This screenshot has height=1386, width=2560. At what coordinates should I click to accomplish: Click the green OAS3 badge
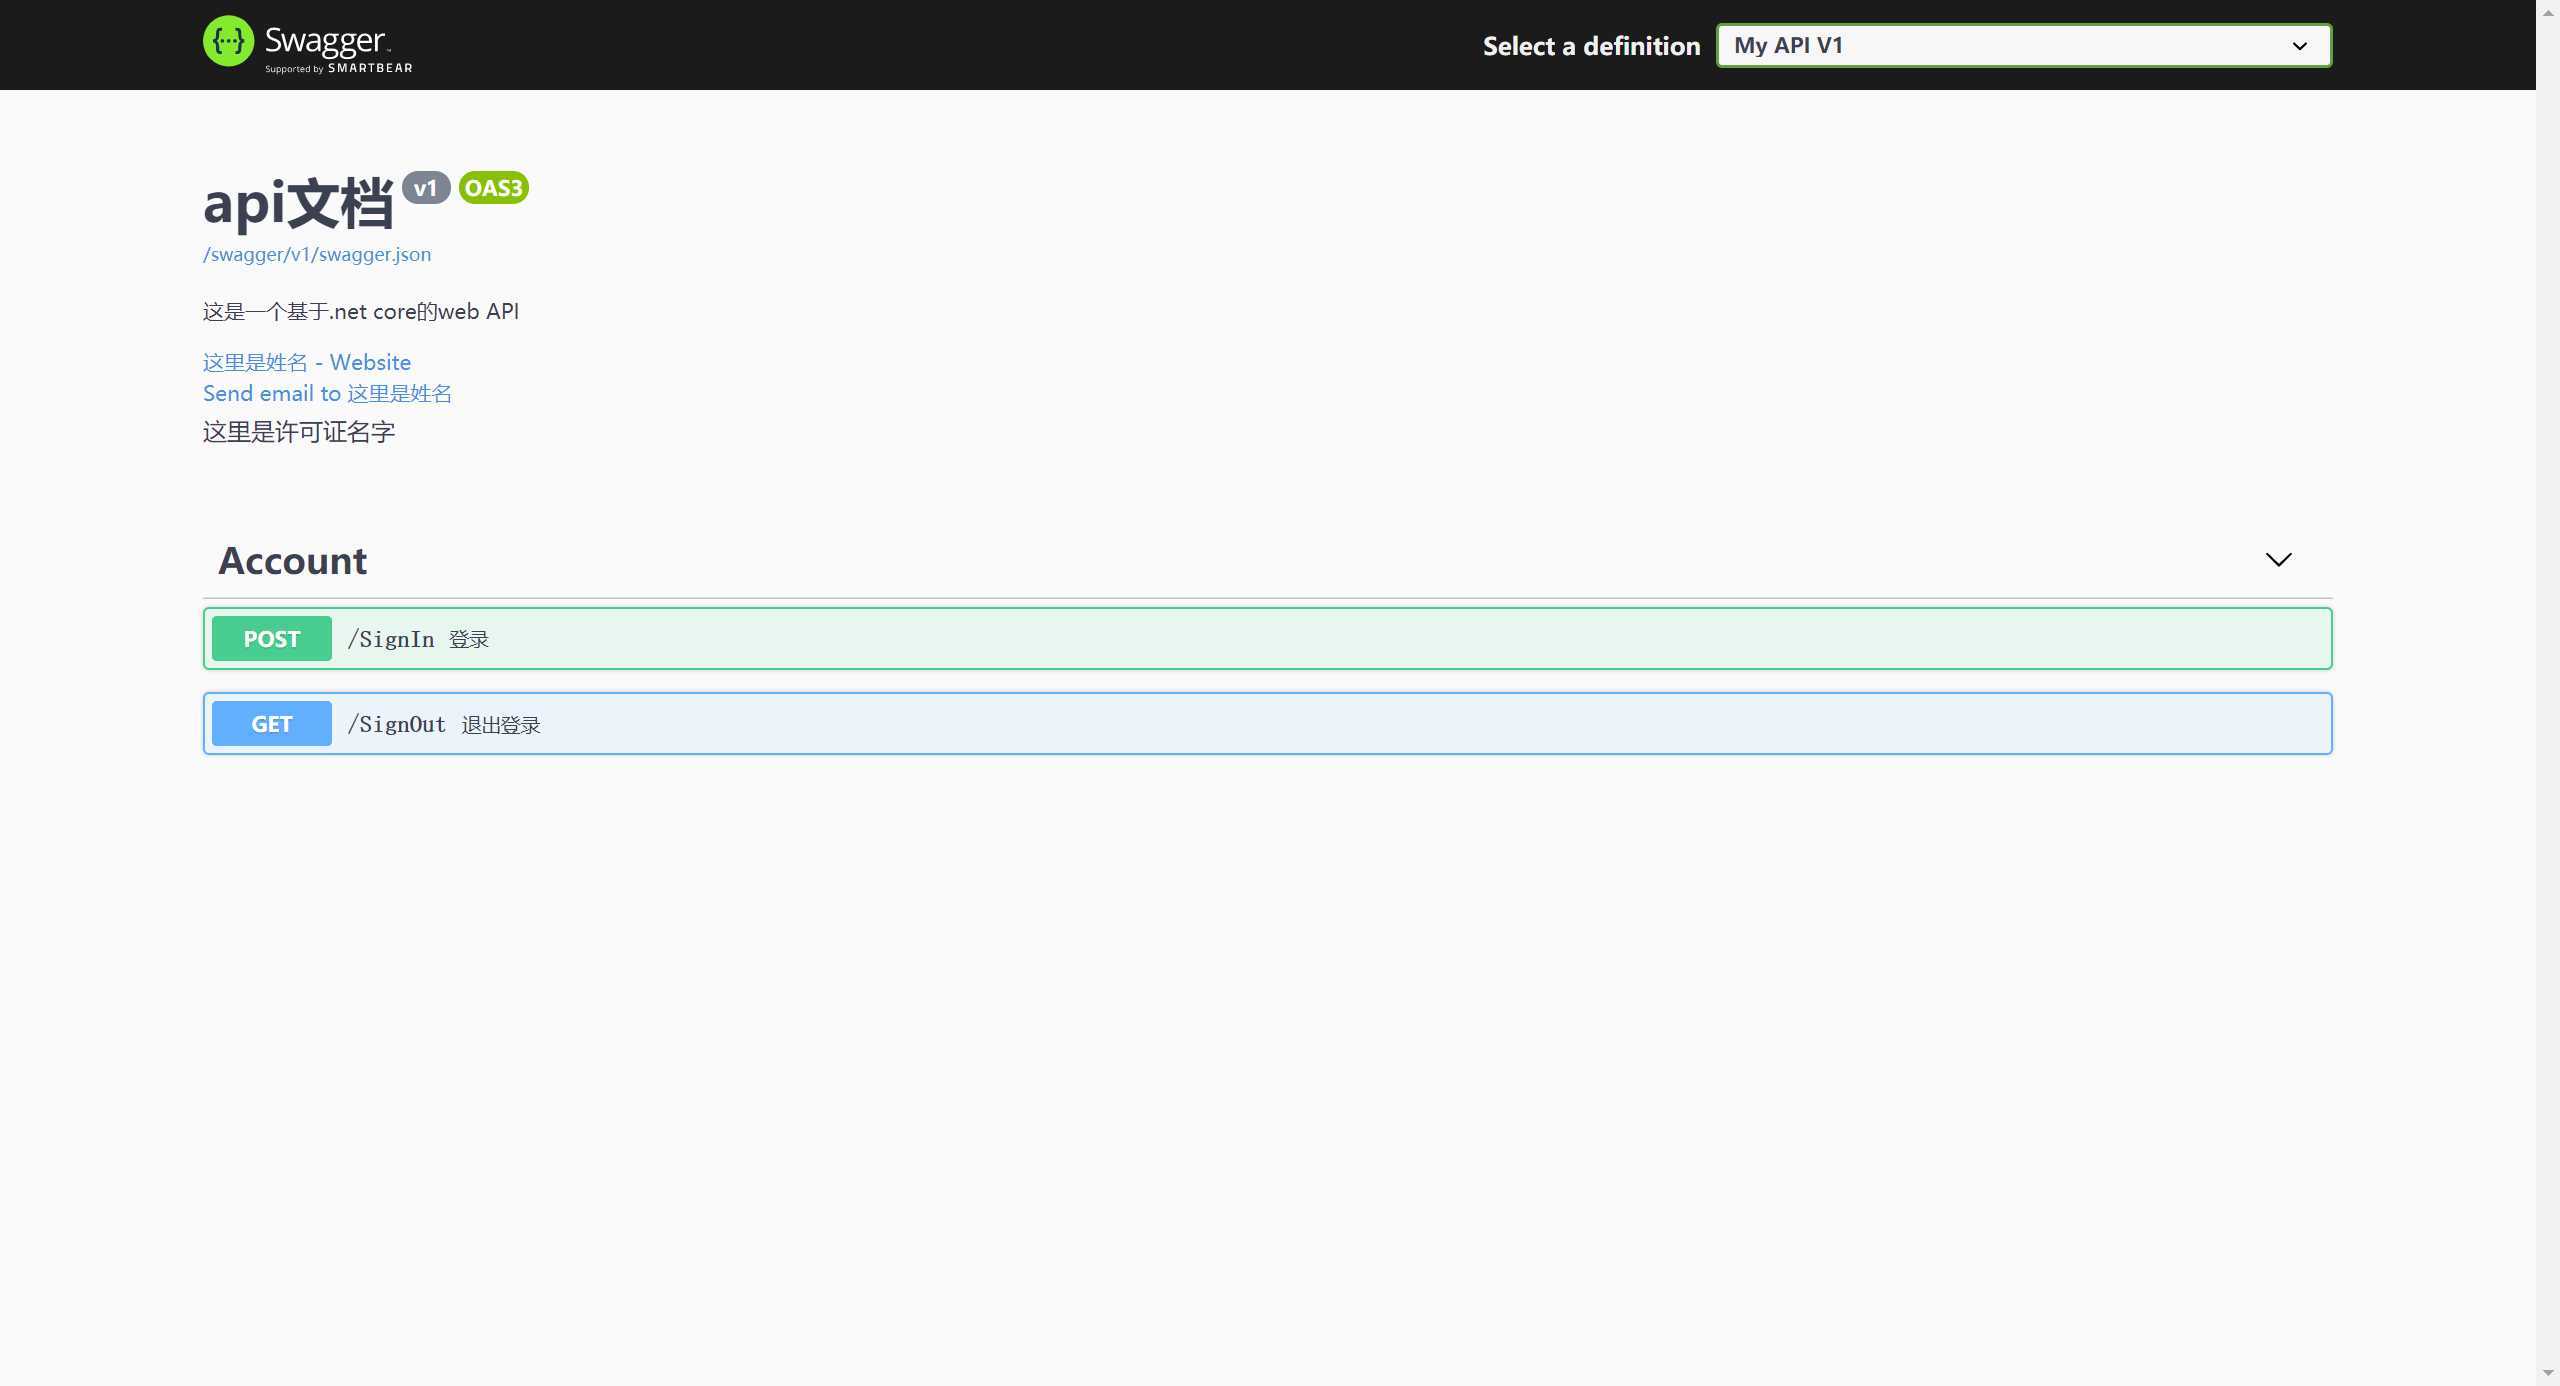493,188
